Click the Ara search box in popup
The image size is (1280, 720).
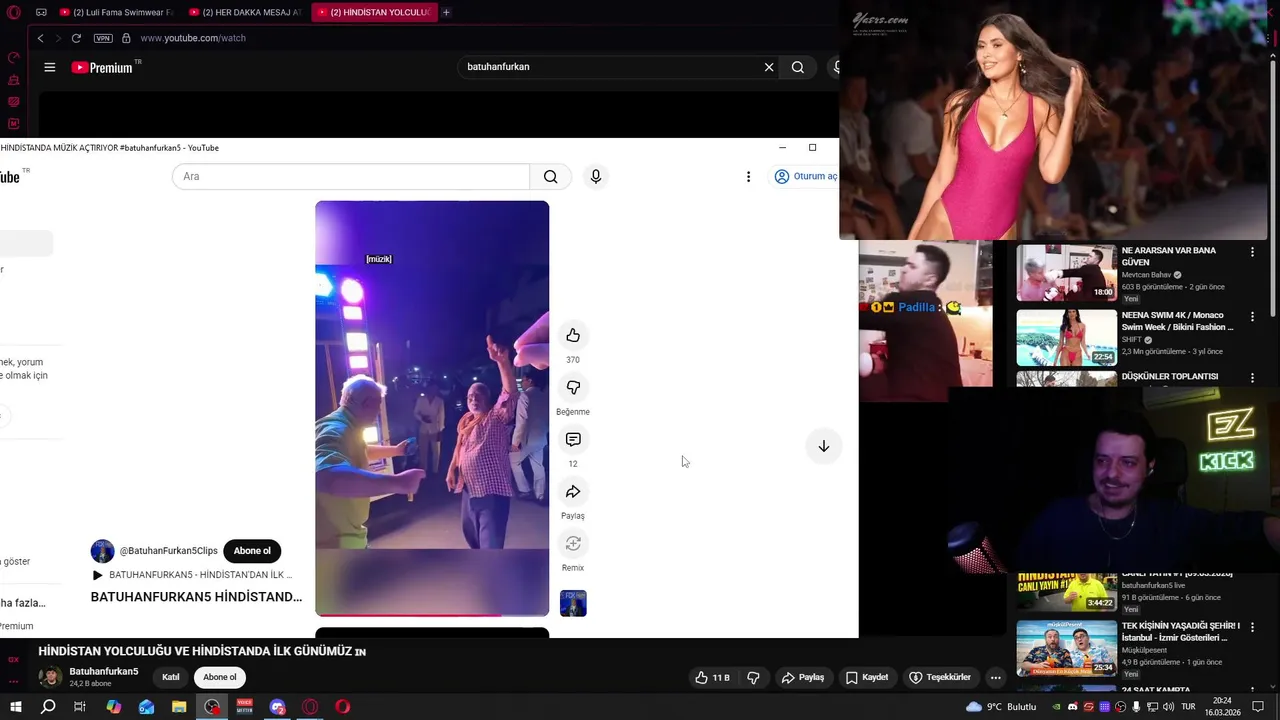[x=351, y=176]
